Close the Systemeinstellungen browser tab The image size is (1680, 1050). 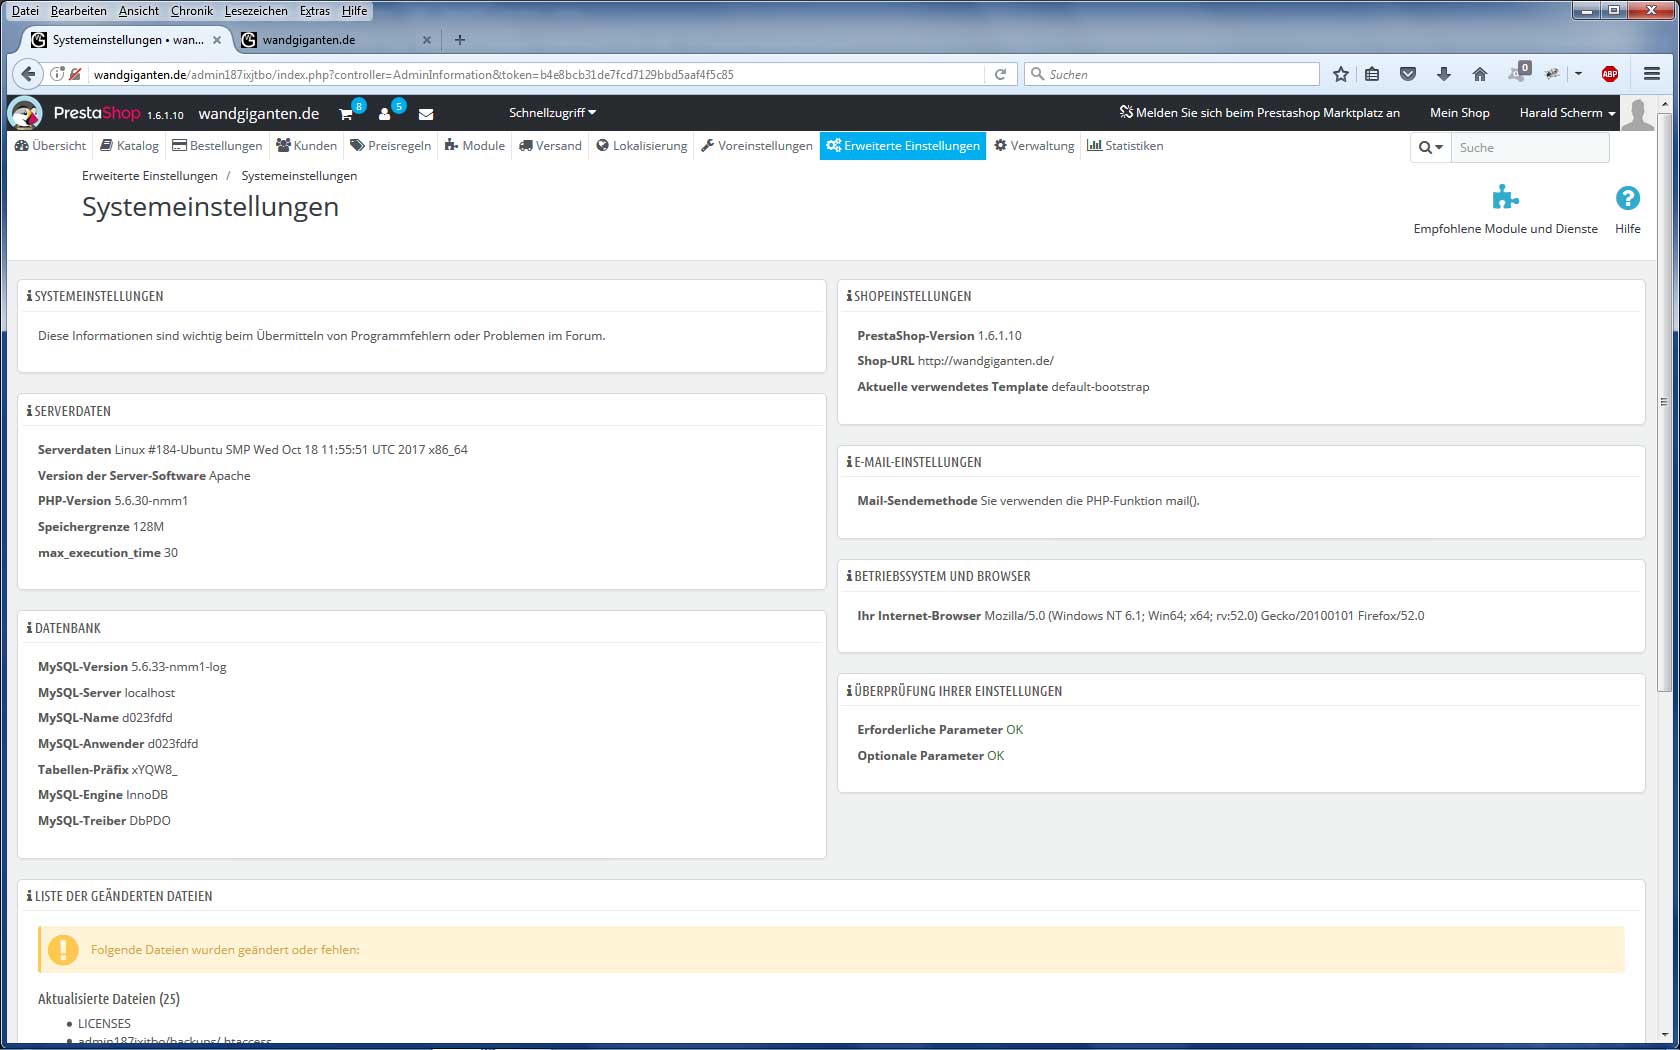[x=217, y=40]
